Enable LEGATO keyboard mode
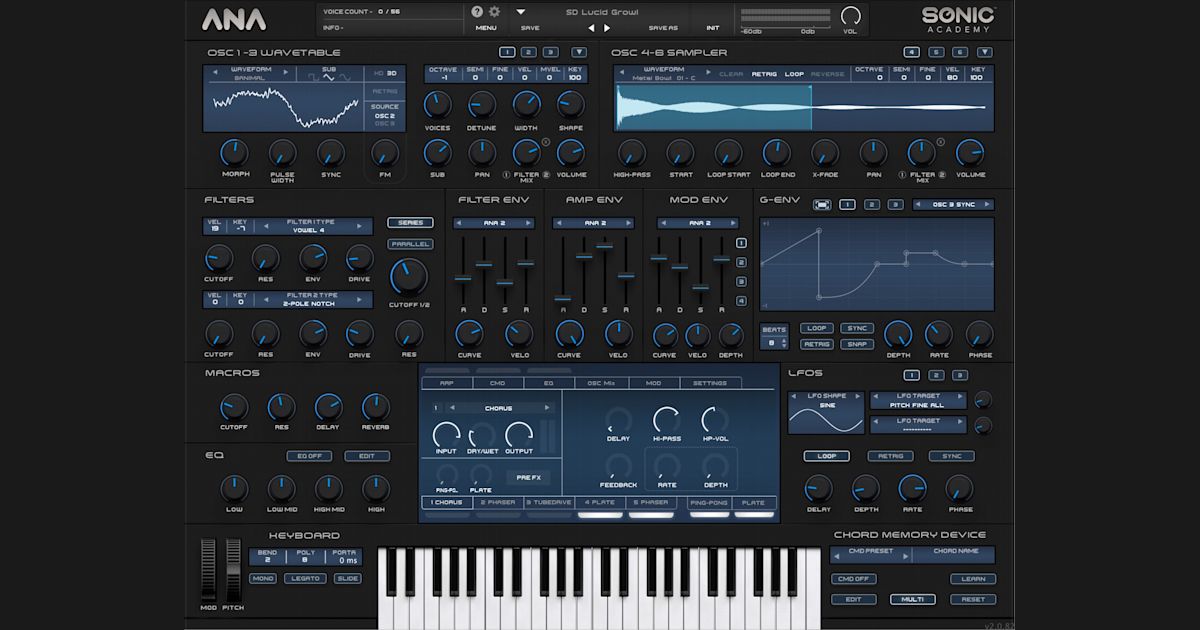Screen dimensions: 1200x630 click(304, 578)
